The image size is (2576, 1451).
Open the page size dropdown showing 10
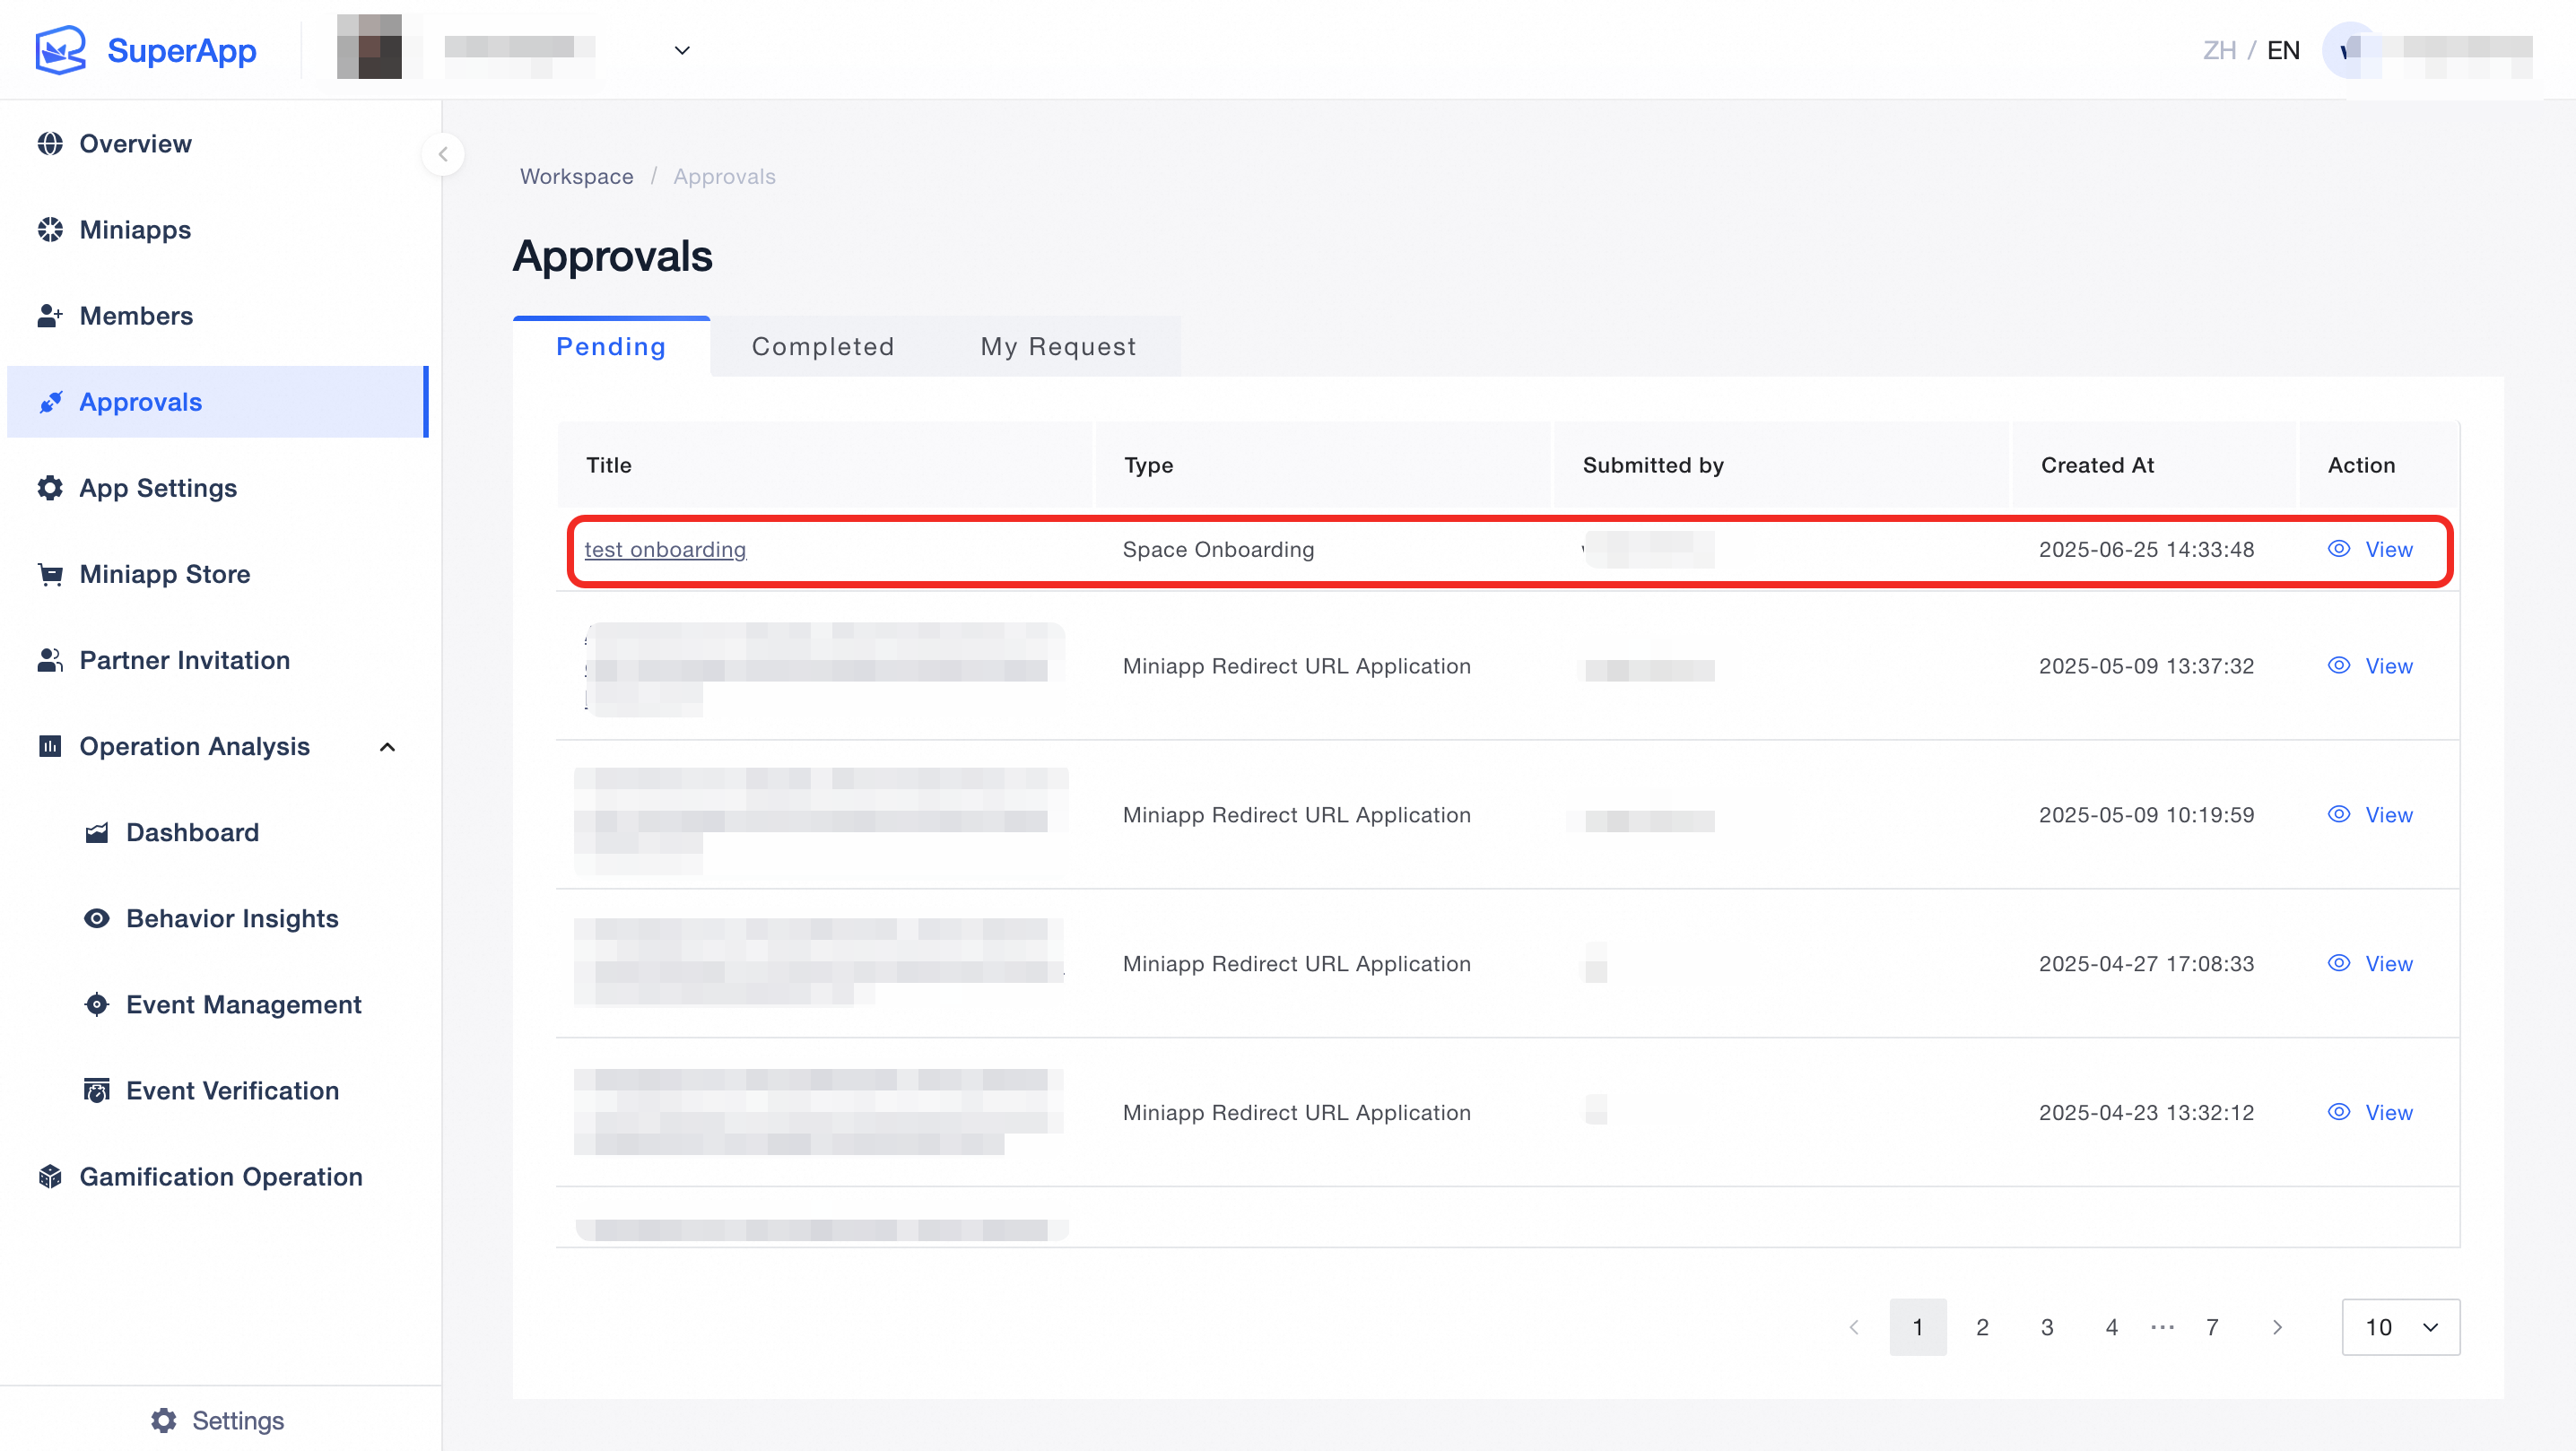[x=2400, y=1327]
